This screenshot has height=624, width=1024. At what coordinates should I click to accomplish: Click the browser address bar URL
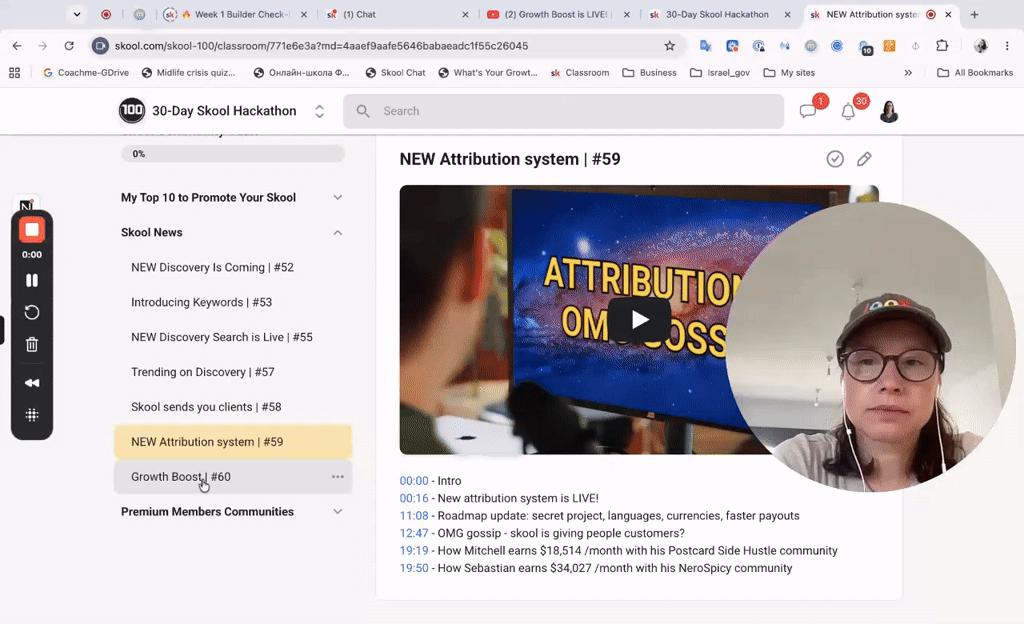[x=321, y=46]
